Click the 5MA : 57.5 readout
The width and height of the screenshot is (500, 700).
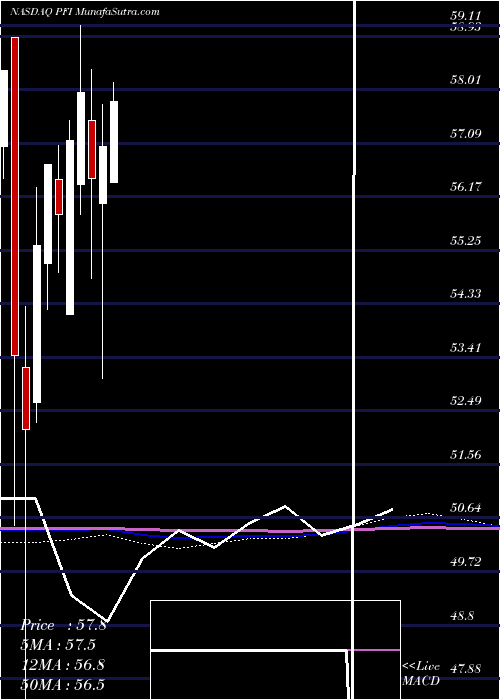pos(58,645)
